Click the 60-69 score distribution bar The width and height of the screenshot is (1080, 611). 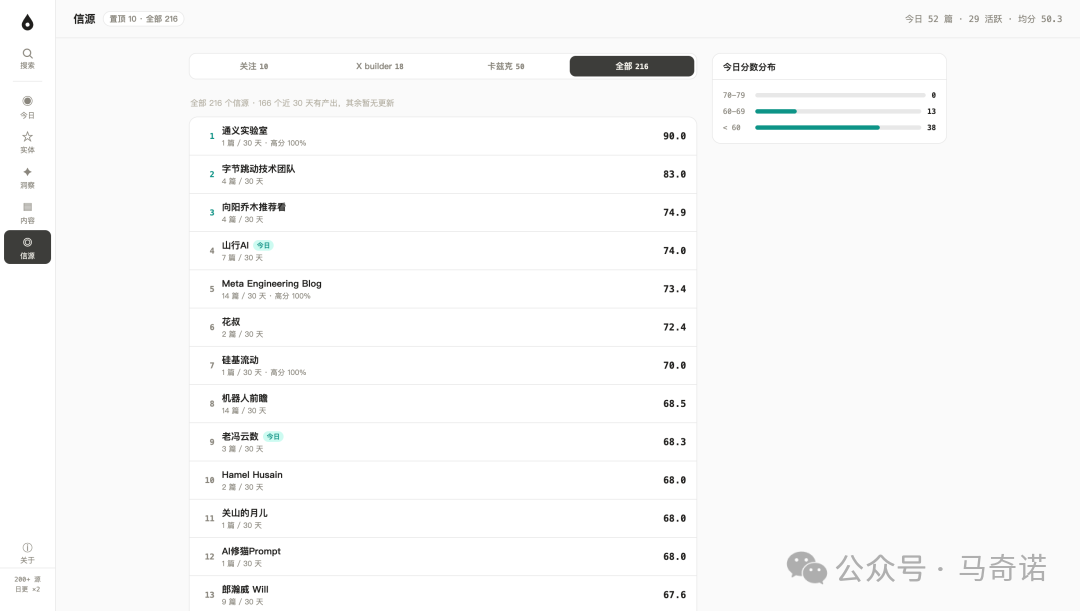point(838,111)
